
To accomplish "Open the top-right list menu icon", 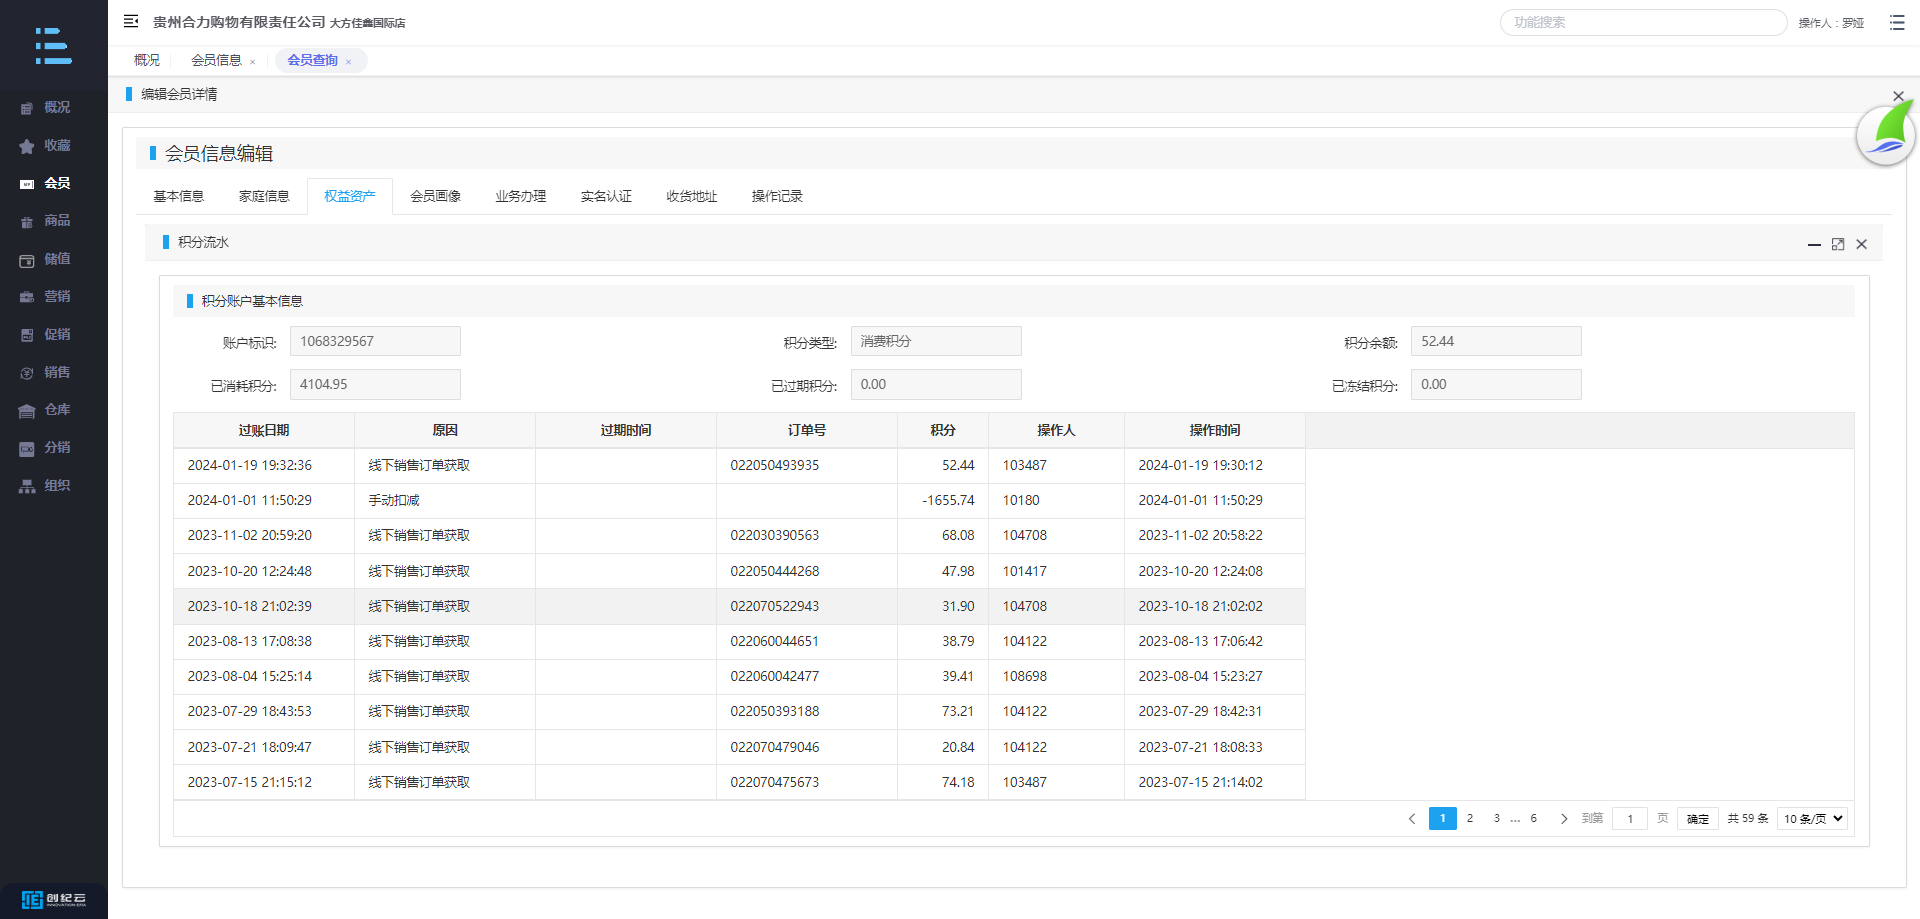I will point(1897,22).
